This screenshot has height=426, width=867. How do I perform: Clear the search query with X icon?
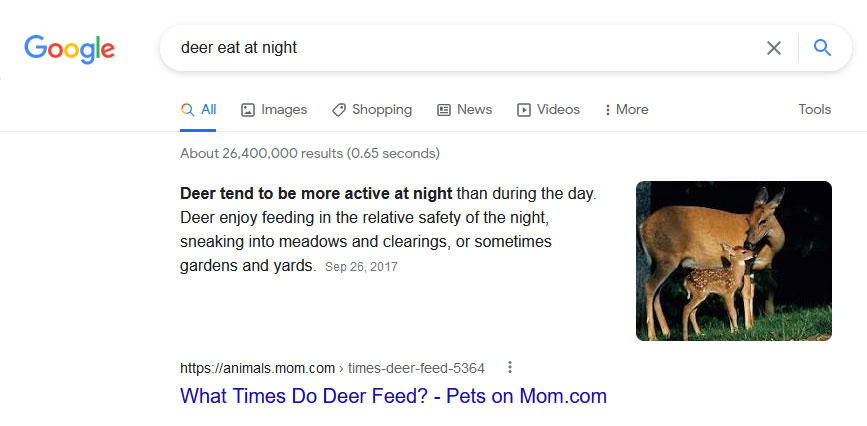[774, 48]
